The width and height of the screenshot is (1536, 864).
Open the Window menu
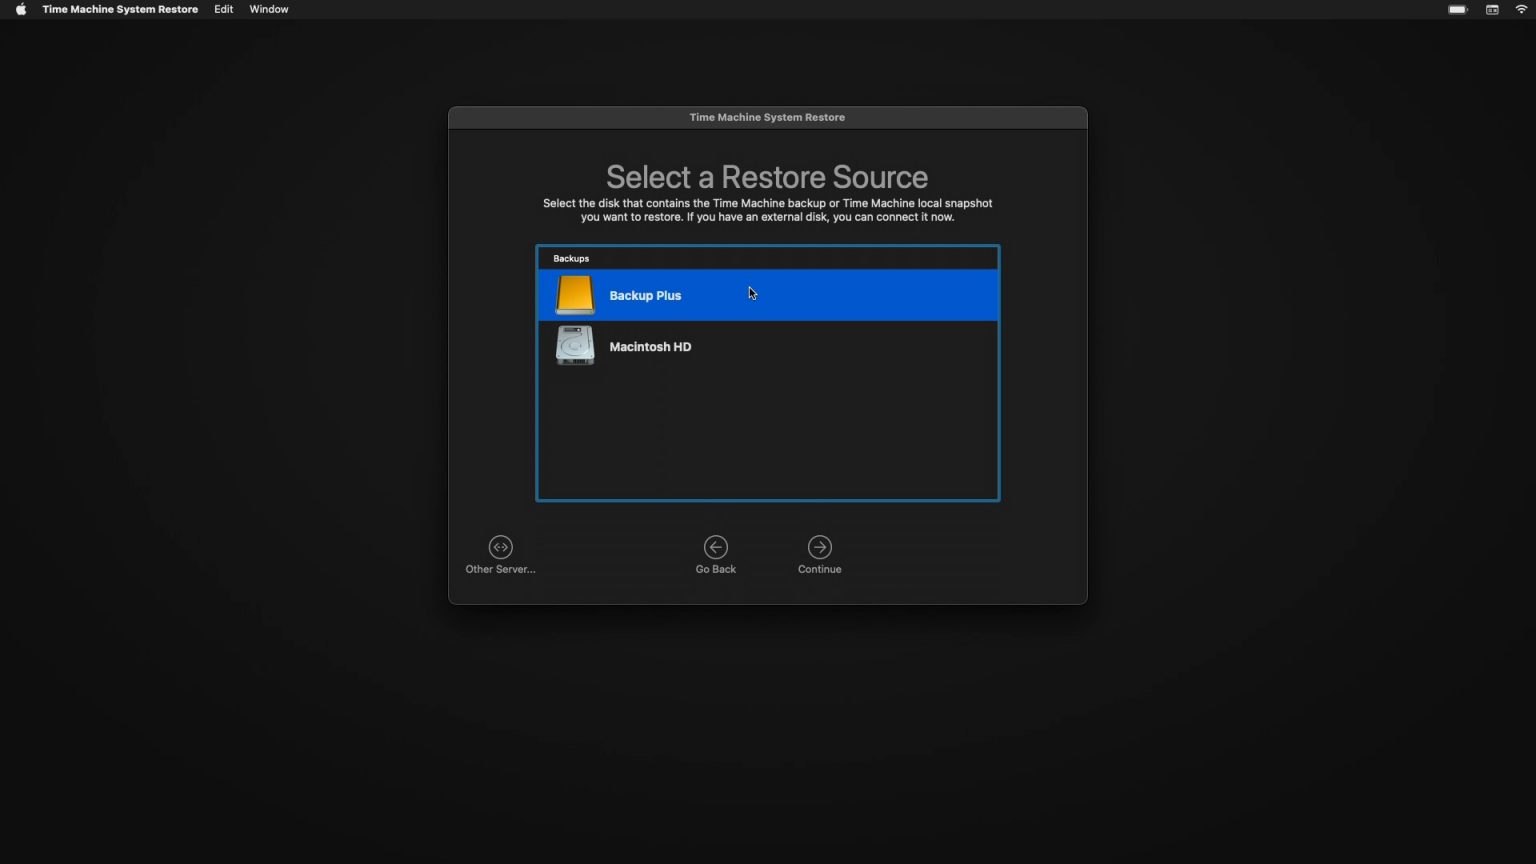coord(269,9)
